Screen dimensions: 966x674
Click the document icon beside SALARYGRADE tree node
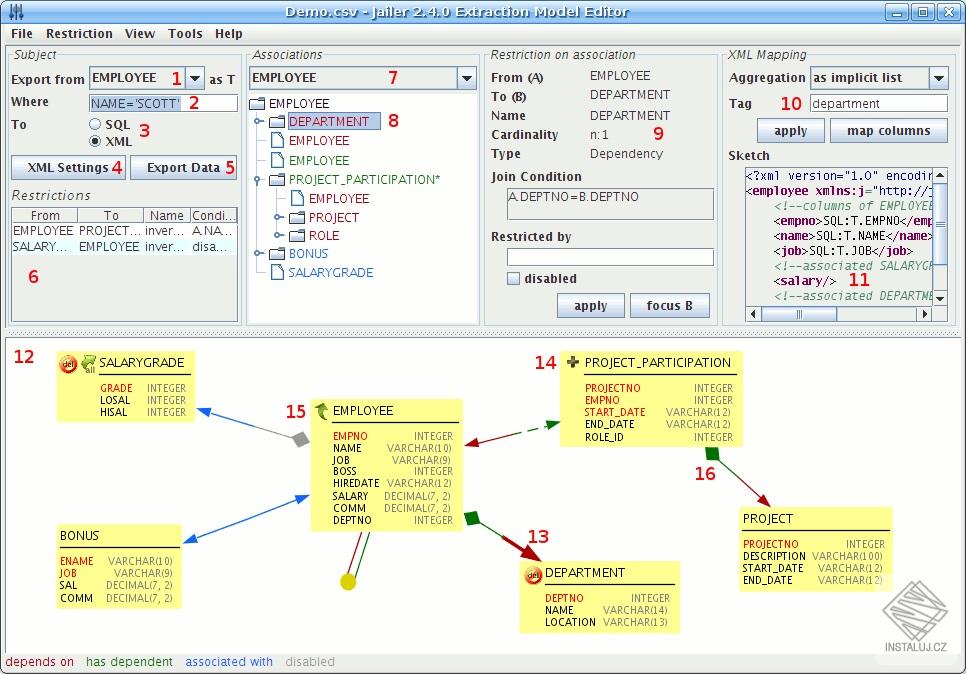tap(278, 272)
